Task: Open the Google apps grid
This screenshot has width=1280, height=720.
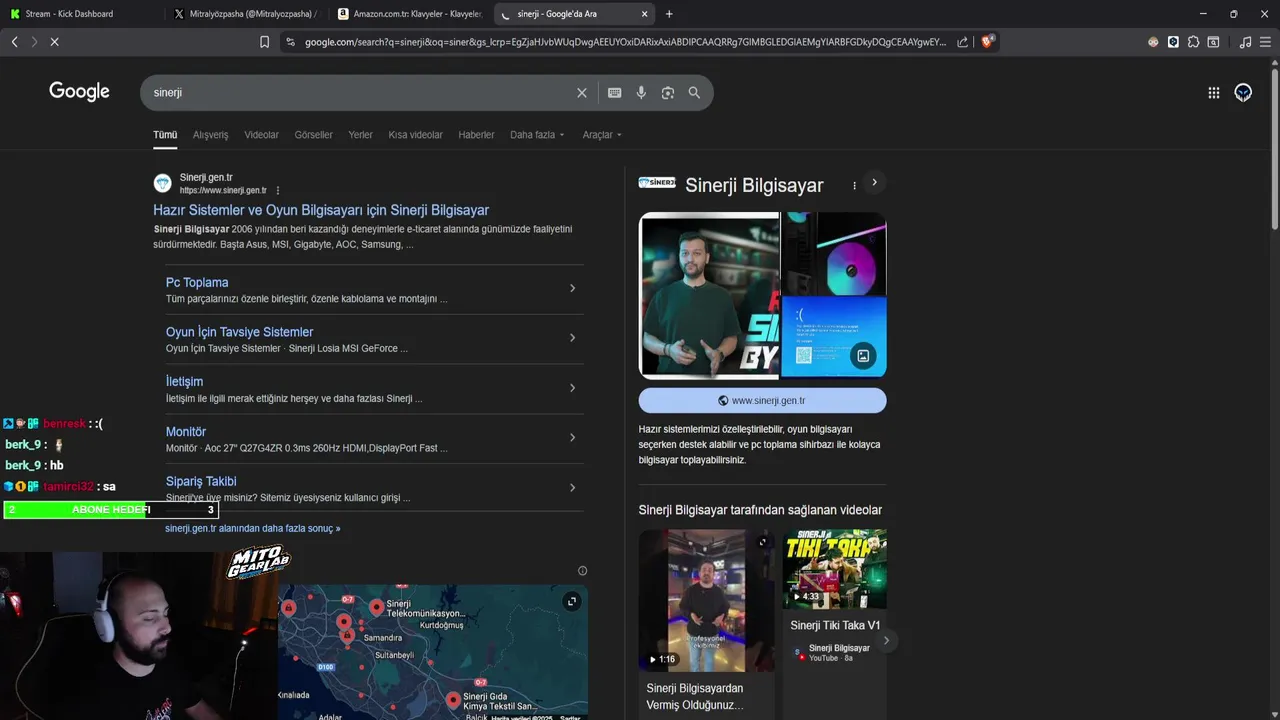Action: 1214,93
